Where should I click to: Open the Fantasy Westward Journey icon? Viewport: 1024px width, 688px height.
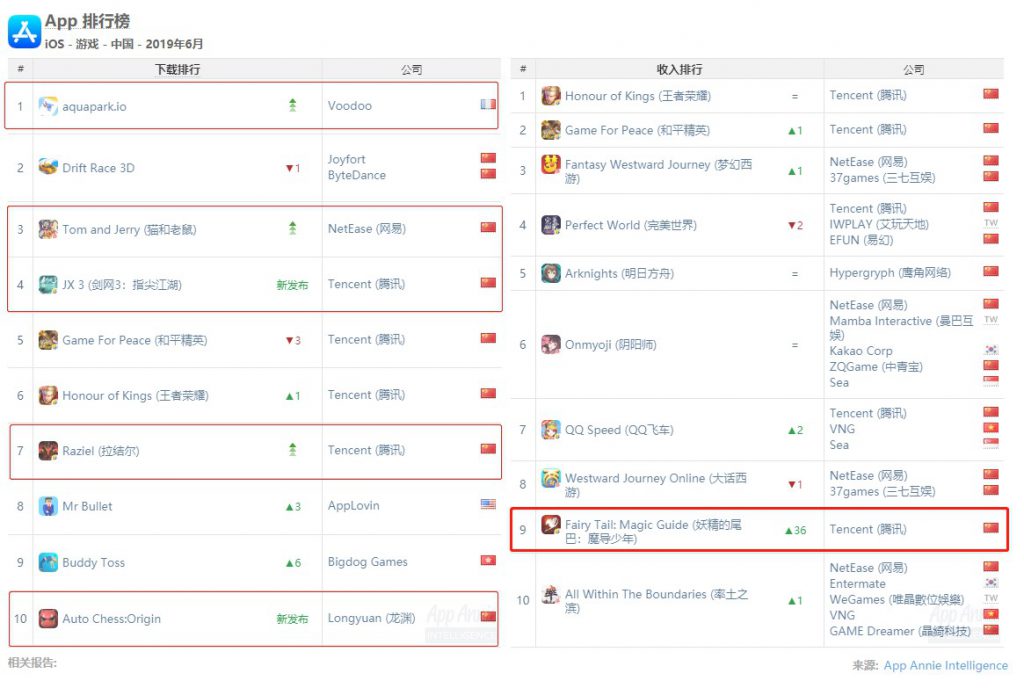(551, 164)
